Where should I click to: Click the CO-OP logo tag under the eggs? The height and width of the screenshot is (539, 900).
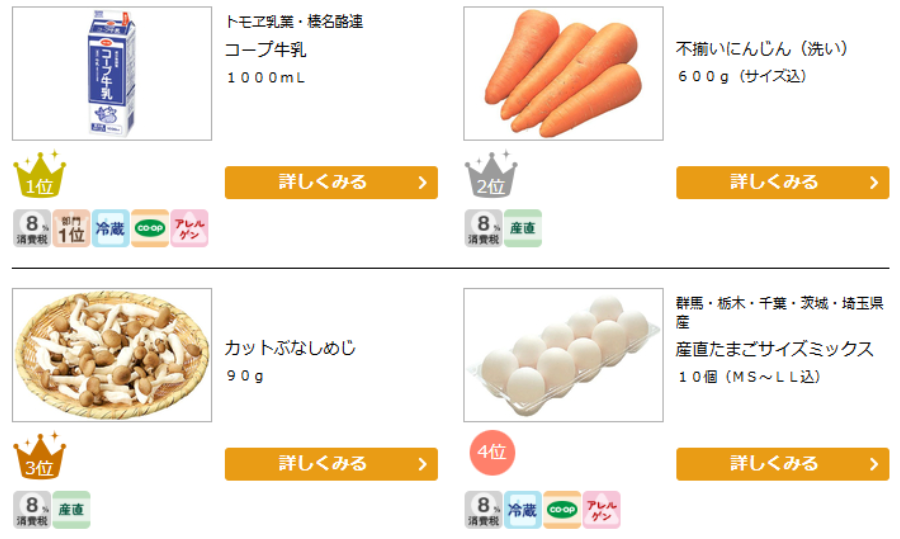coord(562,510)
